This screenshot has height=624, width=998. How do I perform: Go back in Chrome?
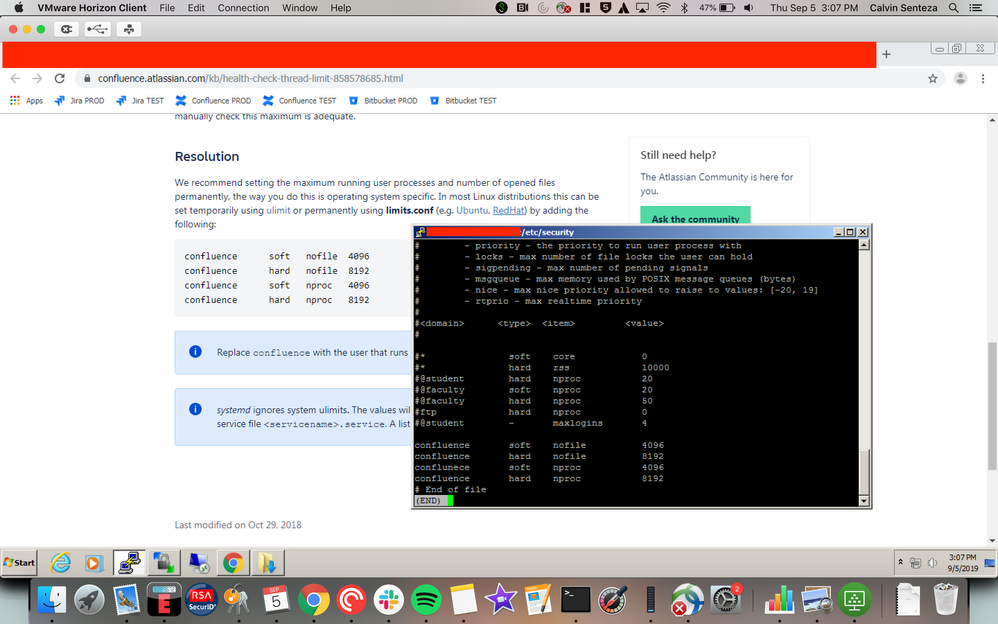click(15, 78)
